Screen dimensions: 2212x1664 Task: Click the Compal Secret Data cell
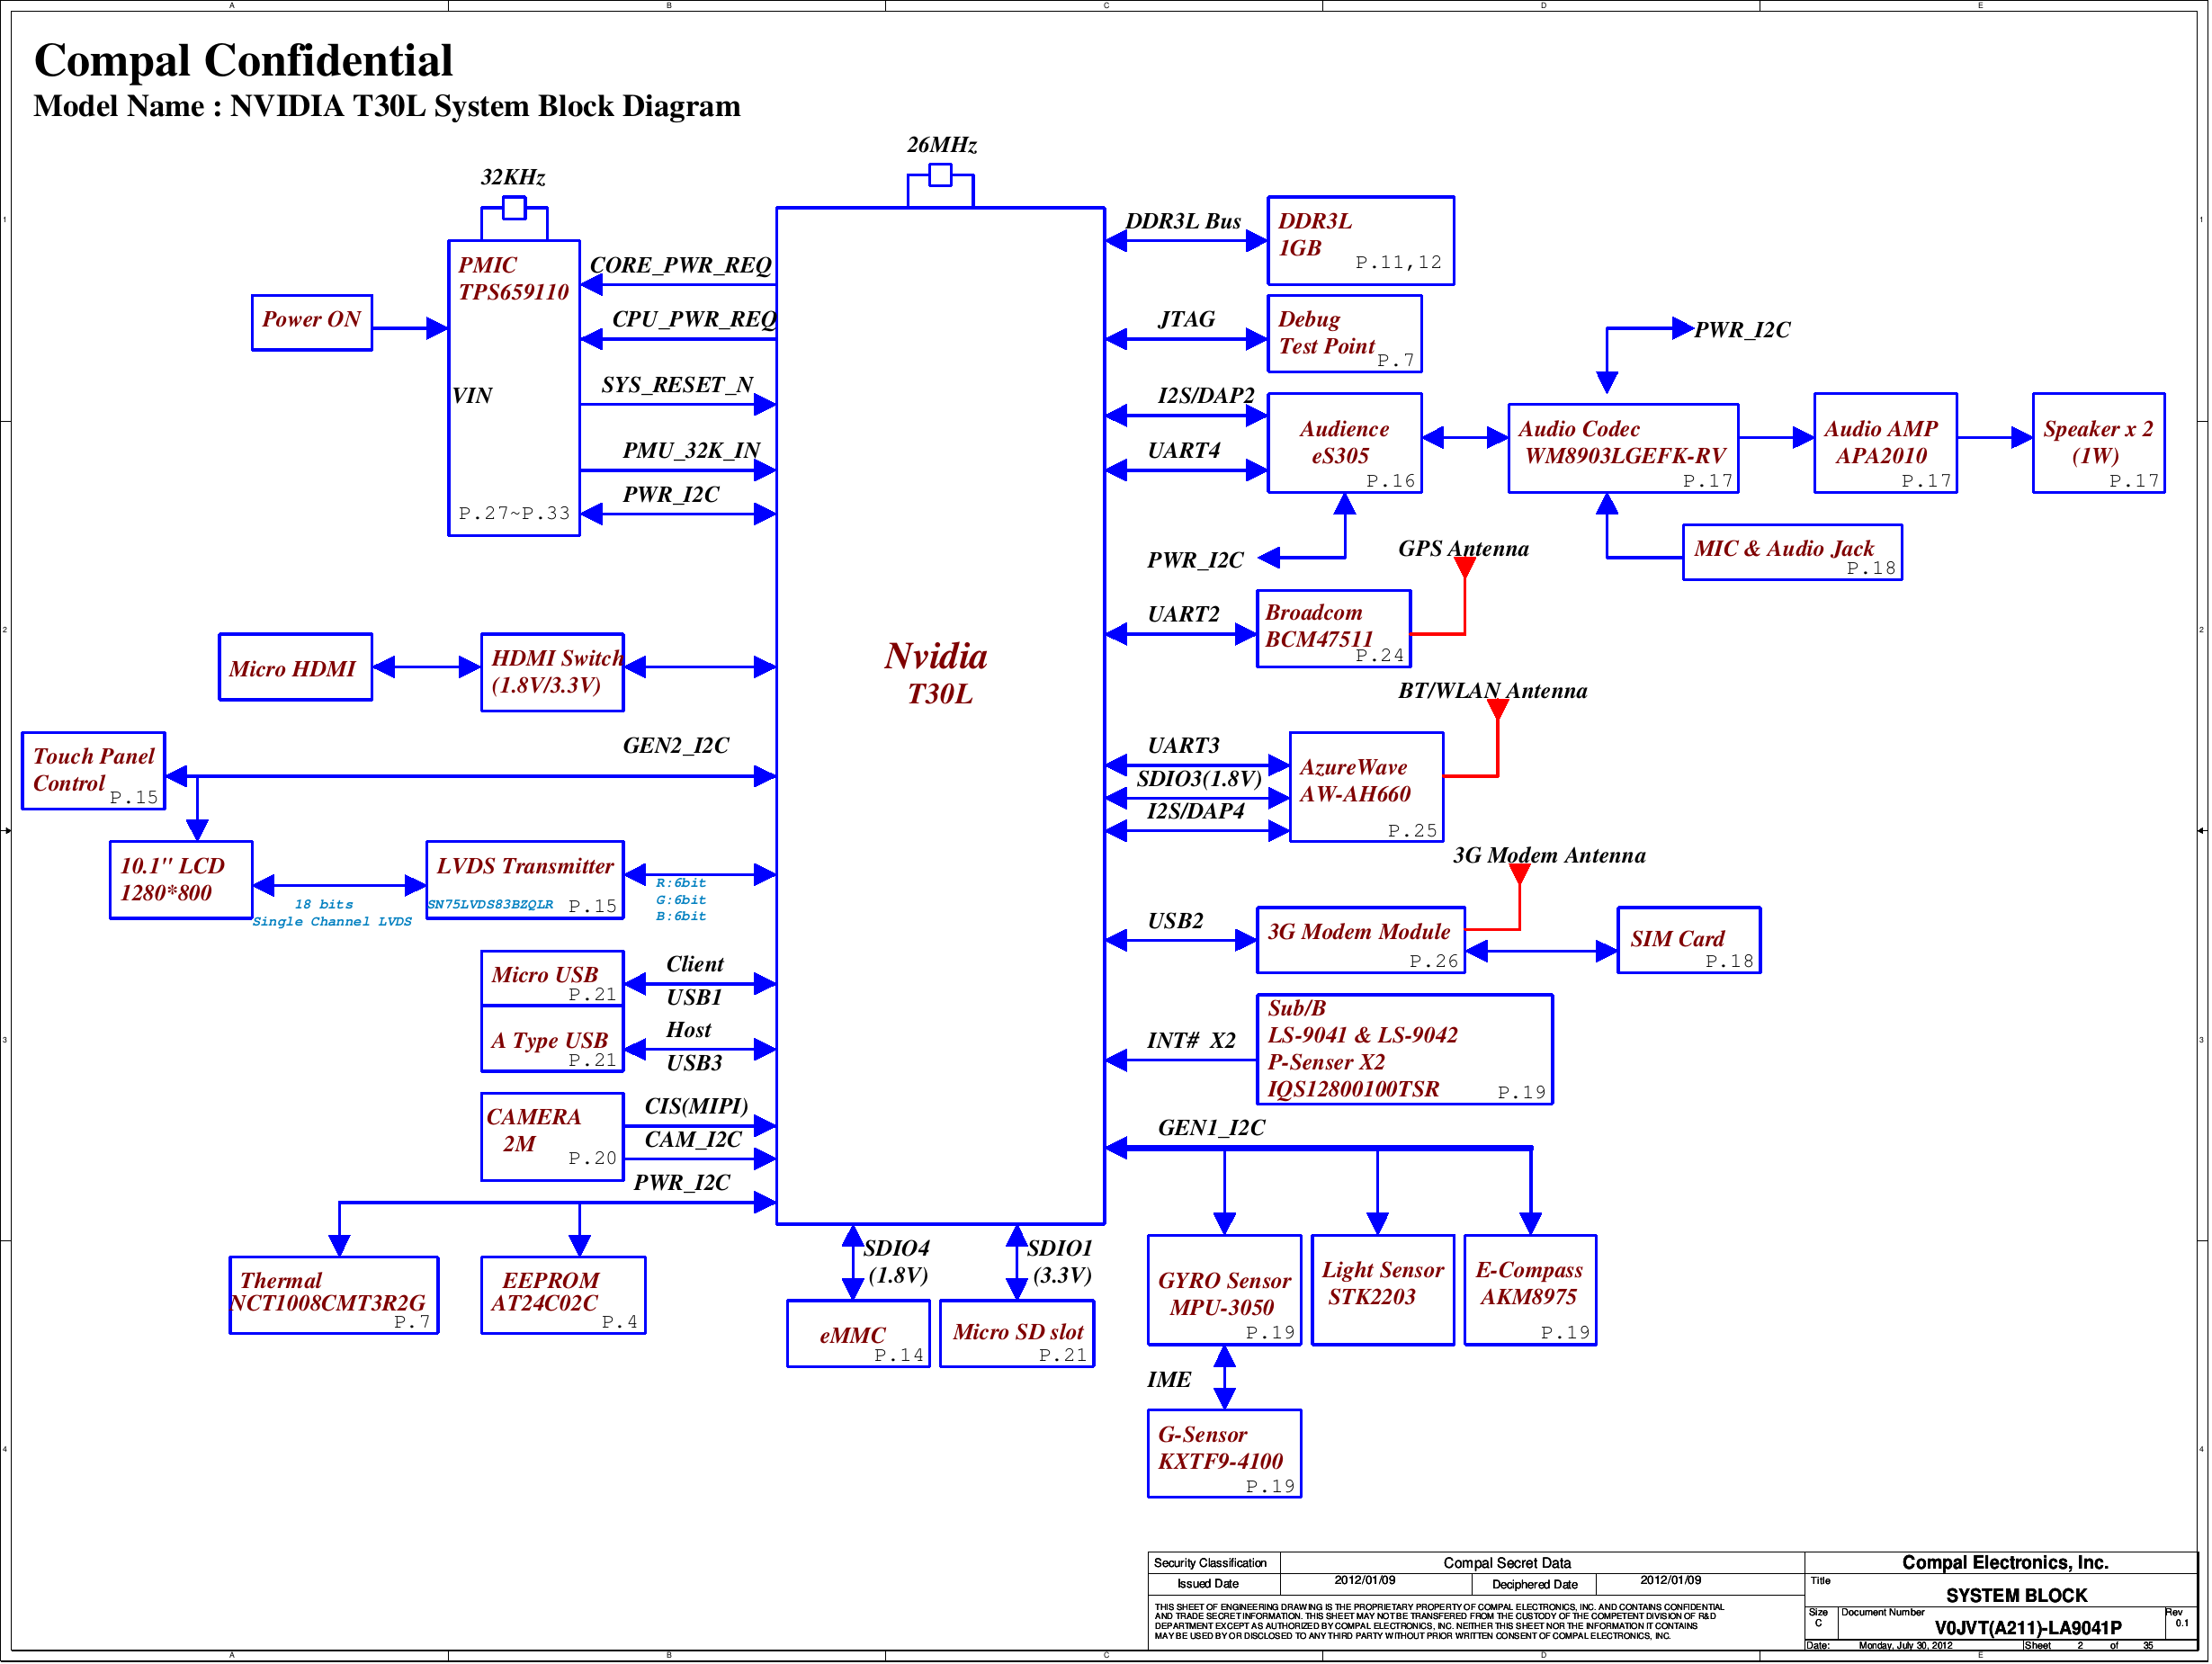(1506, 1563)
